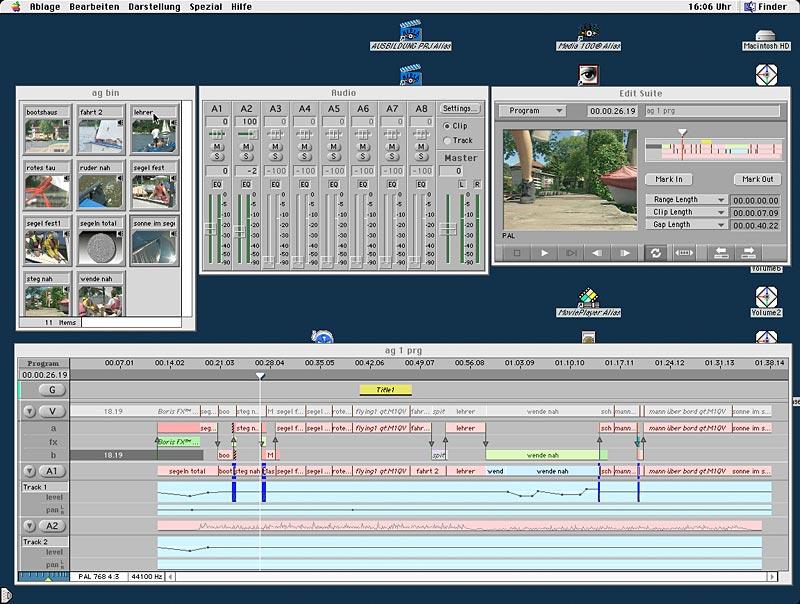Image resolution: width=800 pixels, height=604 pixels.
Task: Open the audio Settings... button
Action: (460, 108)
